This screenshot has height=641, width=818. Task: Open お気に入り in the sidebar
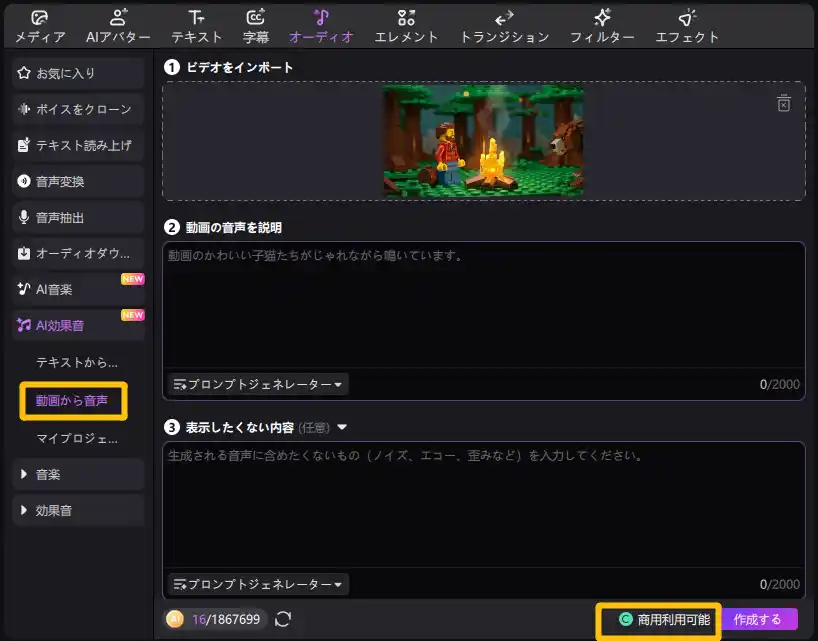[x=78, y=73]
